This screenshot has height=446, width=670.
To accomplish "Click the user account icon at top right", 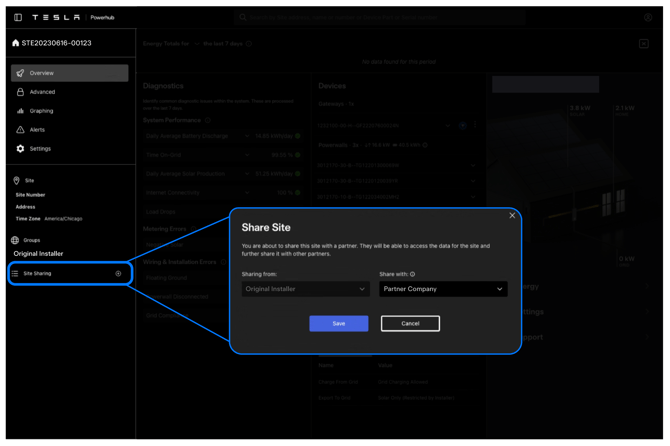I will [x=648, y=17].
